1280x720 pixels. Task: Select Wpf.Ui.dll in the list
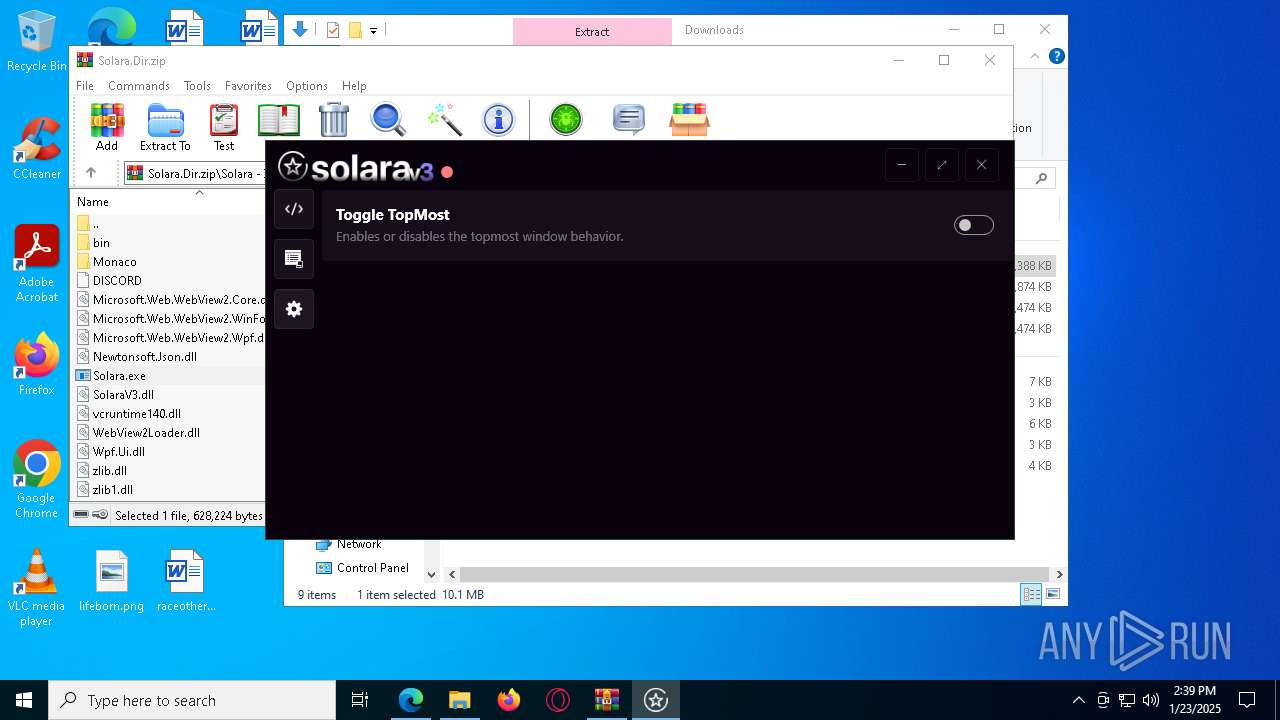[118, 452]
